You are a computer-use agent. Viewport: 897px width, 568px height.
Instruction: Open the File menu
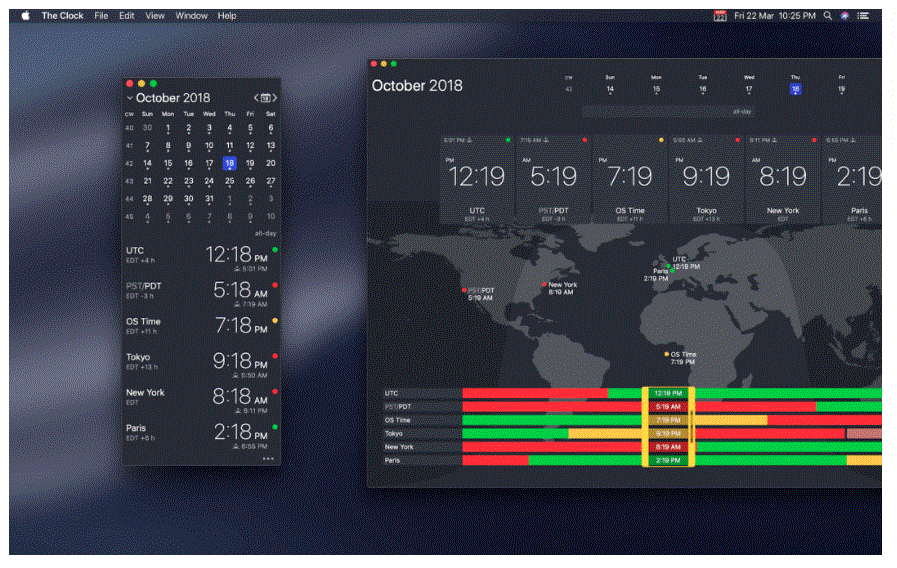(x=101, y=16)
